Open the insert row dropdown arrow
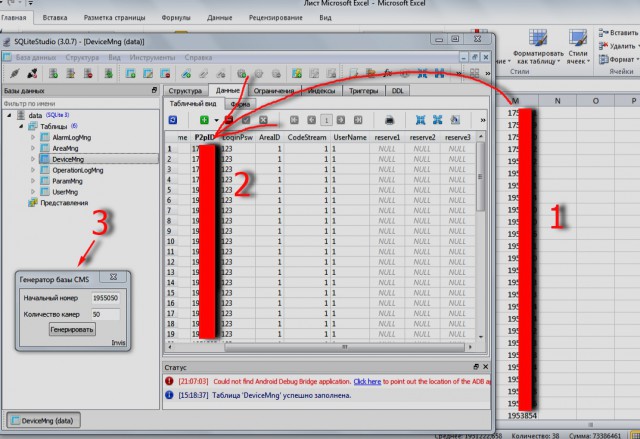This screenshot has width=640, height=439. pyautogui.click(x=216, y=120)
